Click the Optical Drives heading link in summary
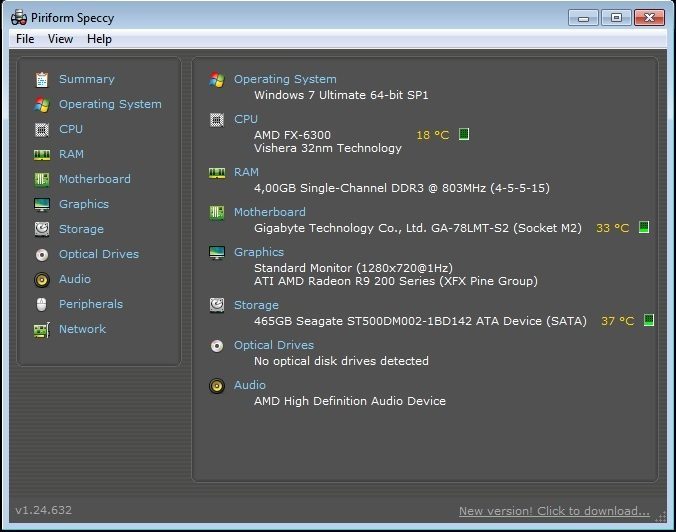This screenshot has height=532, width=676. 274,345
